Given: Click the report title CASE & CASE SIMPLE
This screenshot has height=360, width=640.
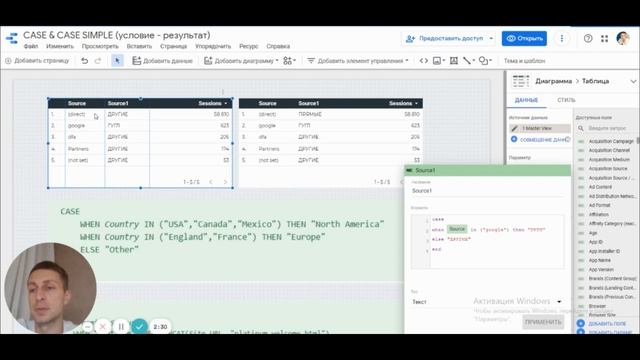Looking at the screenshot, I should pyautogui.click(x=117, y=35).
